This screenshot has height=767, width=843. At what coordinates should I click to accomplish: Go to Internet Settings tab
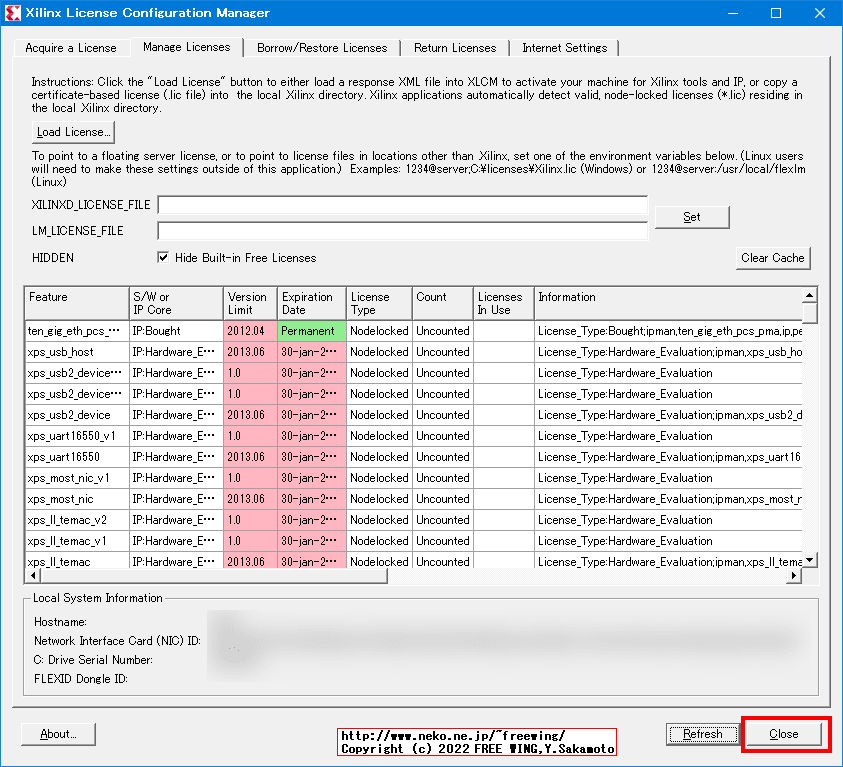click(565, 48)
